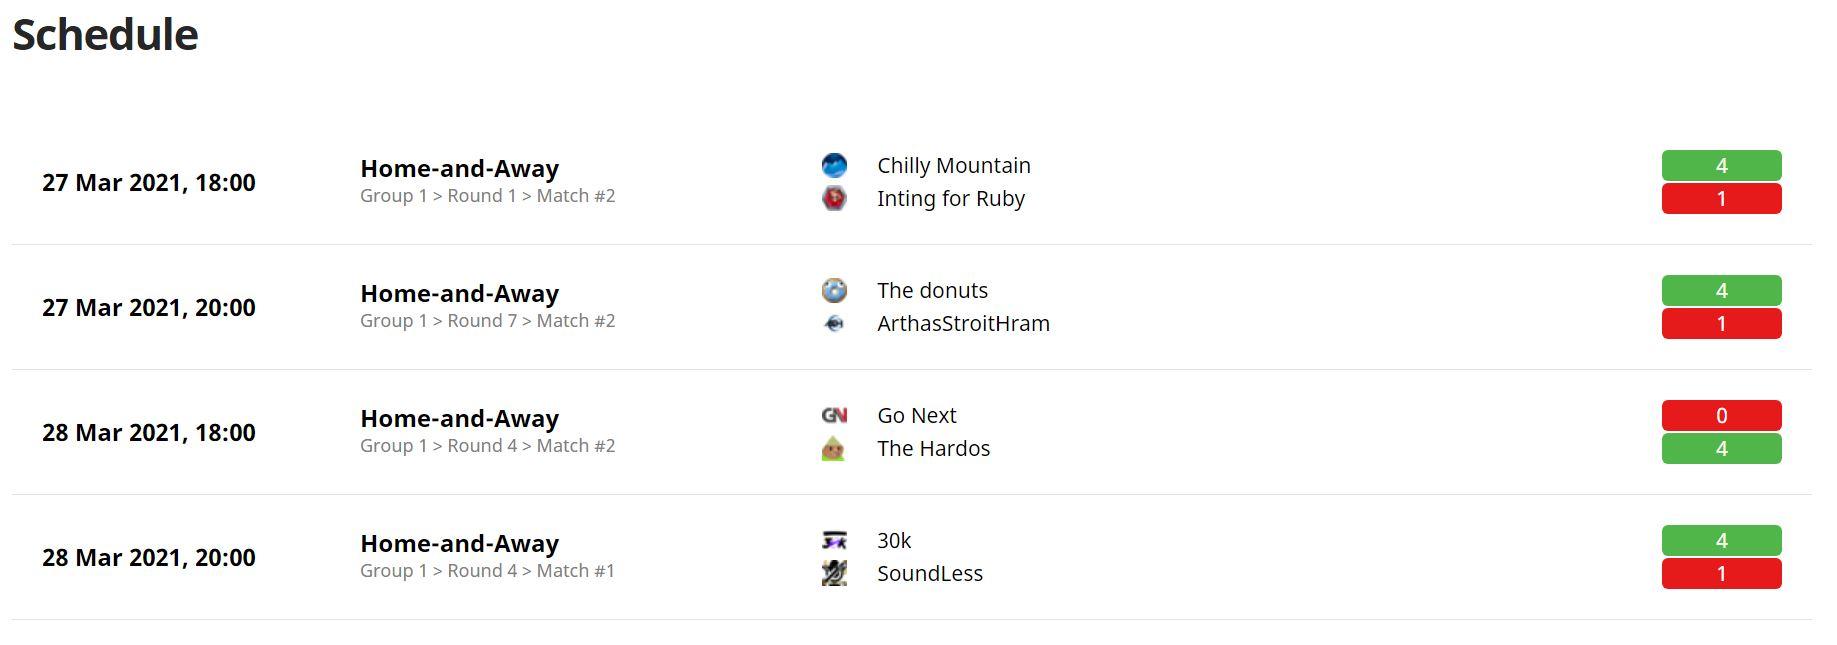The image size is (1837, 645).
Task: Click Chilly Mountain's green score 4
Action: (1721, 165)
